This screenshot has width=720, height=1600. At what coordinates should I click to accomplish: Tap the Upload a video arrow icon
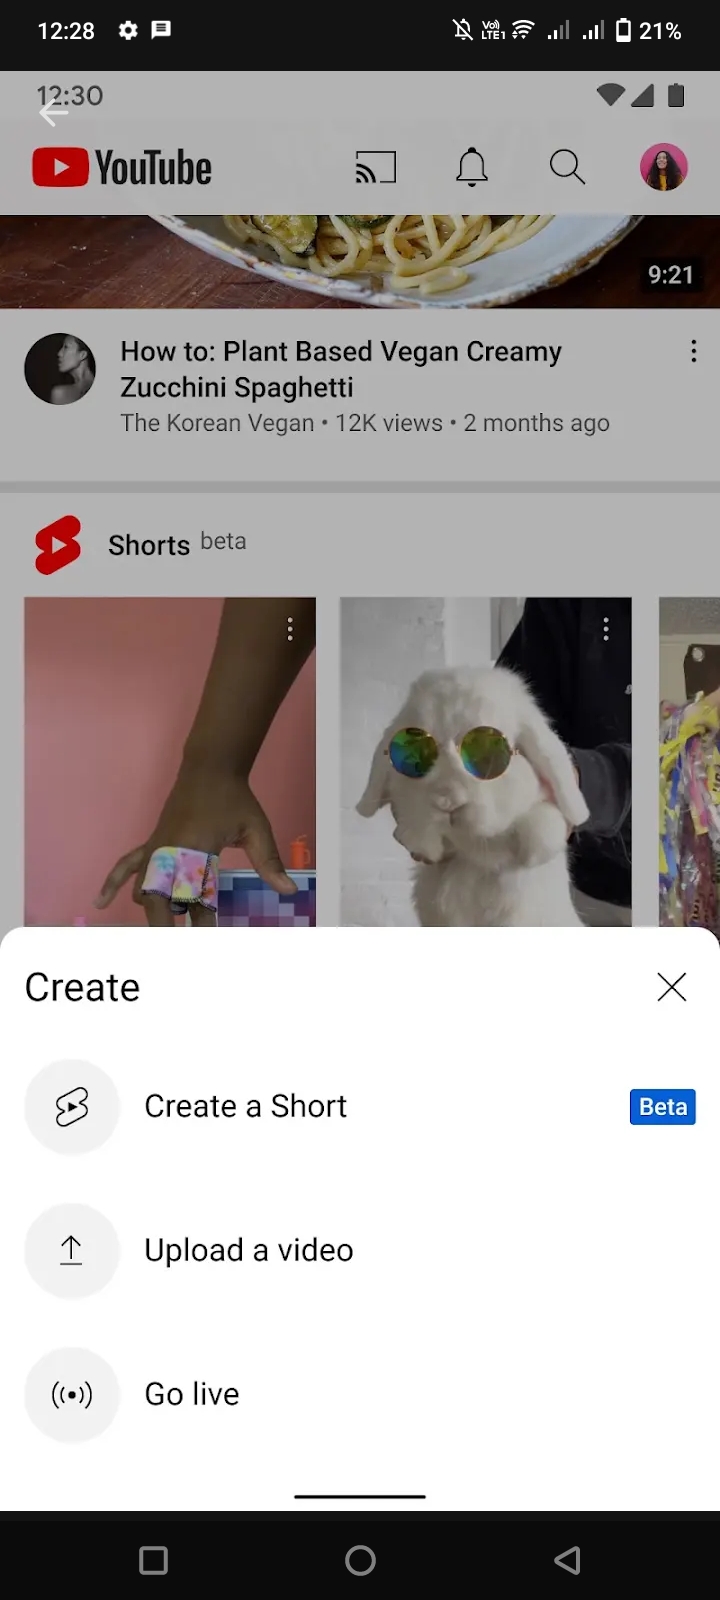pyautogui.click(x=72, y=1251)
